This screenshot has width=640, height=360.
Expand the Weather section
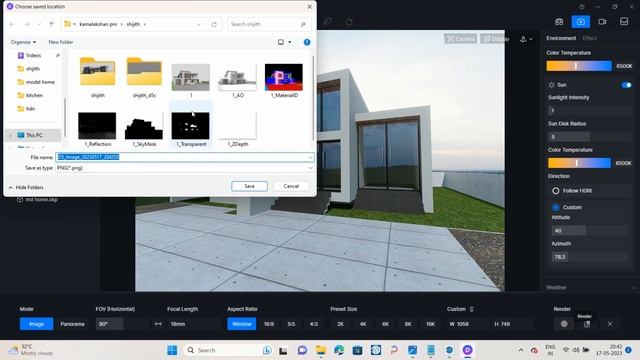(x=633, y=287)
